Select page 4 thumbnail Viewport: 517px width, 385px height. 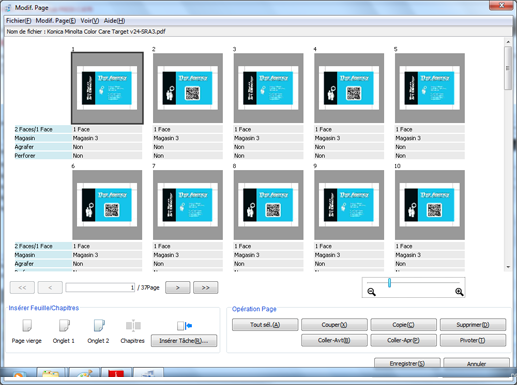(349, 88)
